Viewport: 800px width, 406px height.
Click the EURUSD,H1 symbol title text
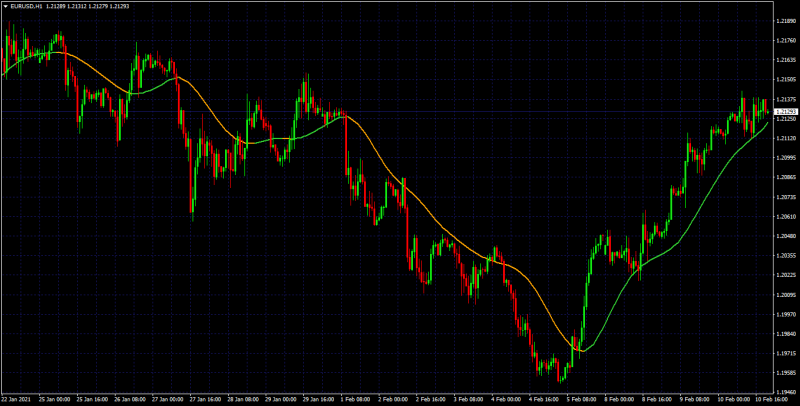(26, 6)
